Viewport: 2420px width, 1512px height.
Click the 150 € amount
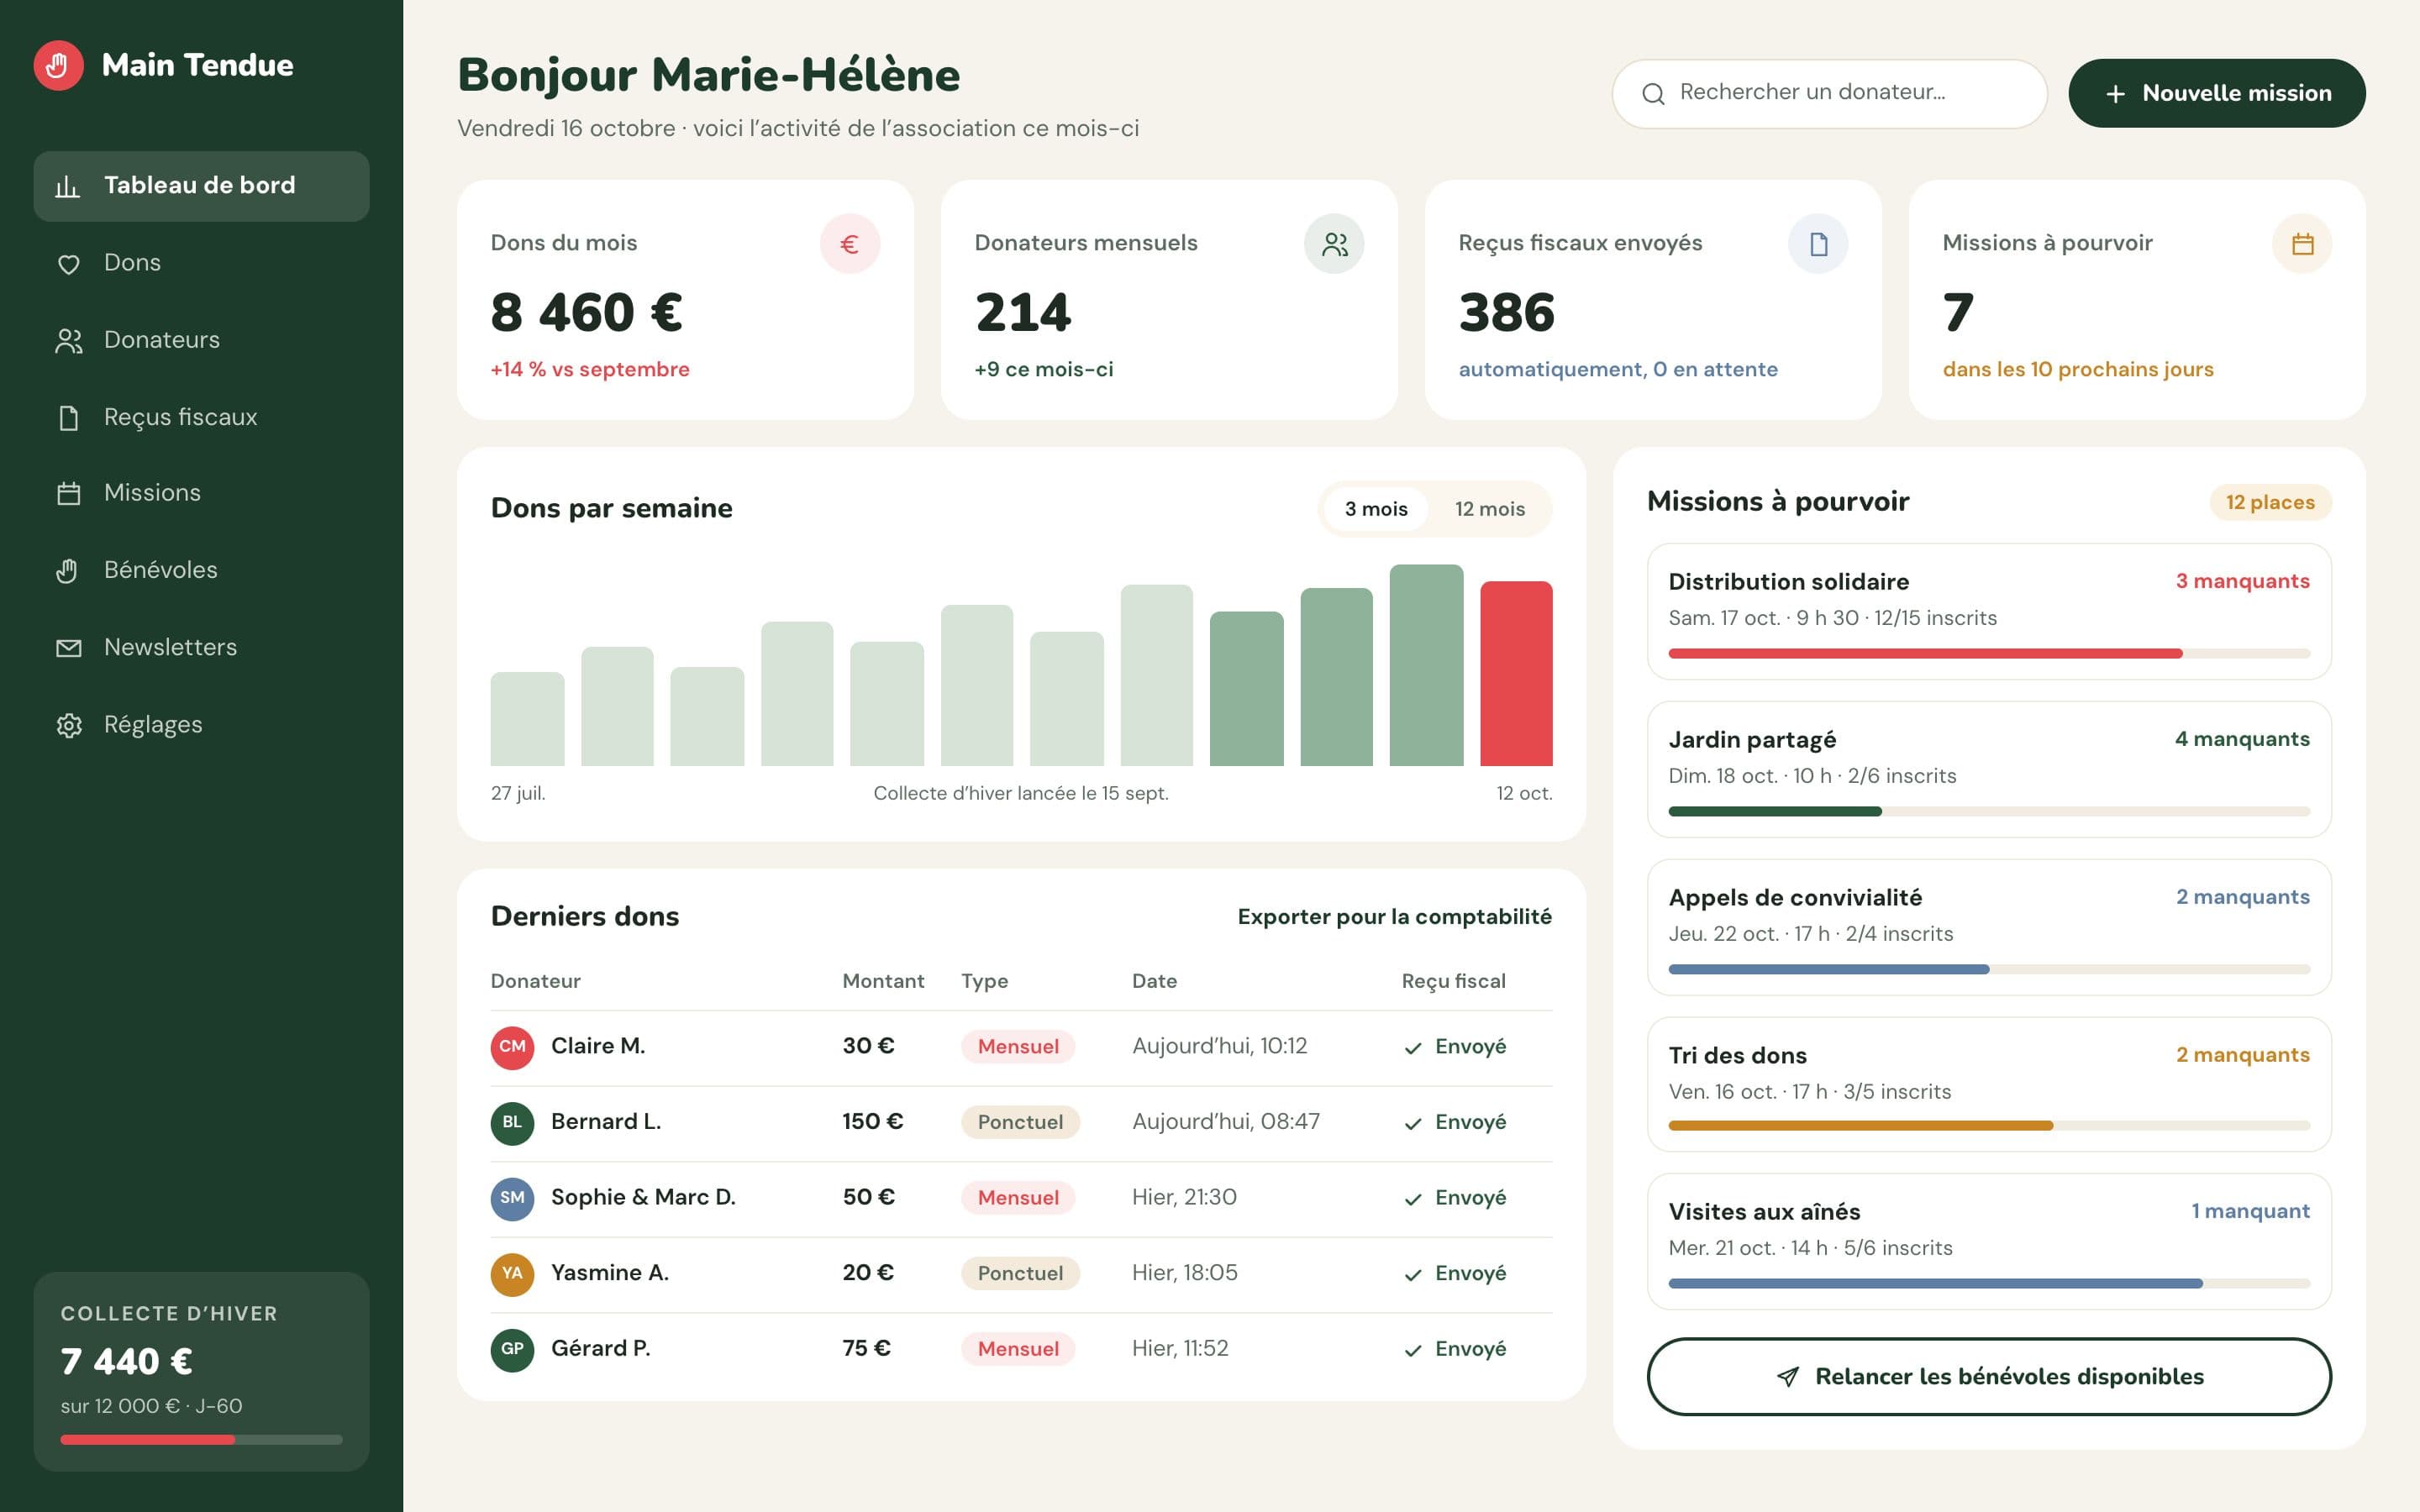point(872,1121)
